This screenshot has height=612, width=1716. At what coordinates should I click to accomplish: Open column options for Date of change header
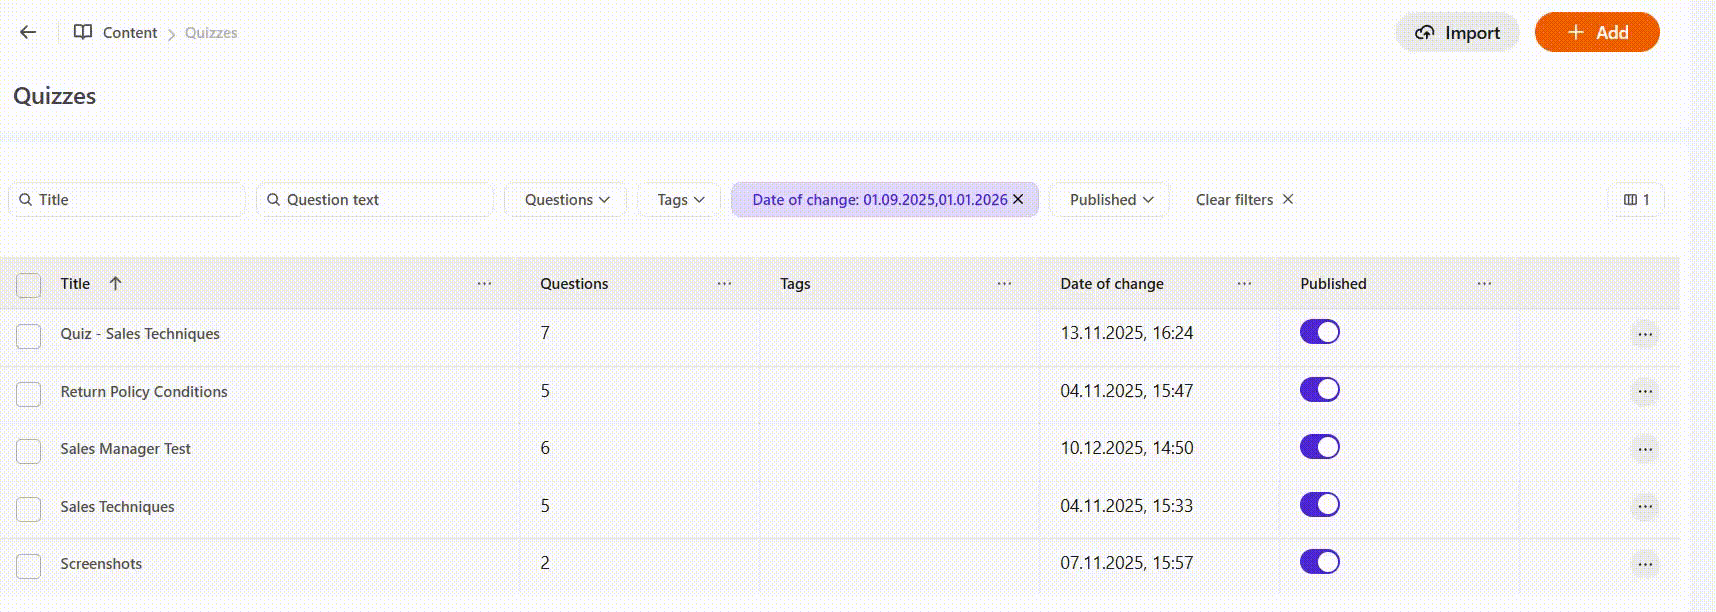pyautogui.click(x=1244, y=284)
